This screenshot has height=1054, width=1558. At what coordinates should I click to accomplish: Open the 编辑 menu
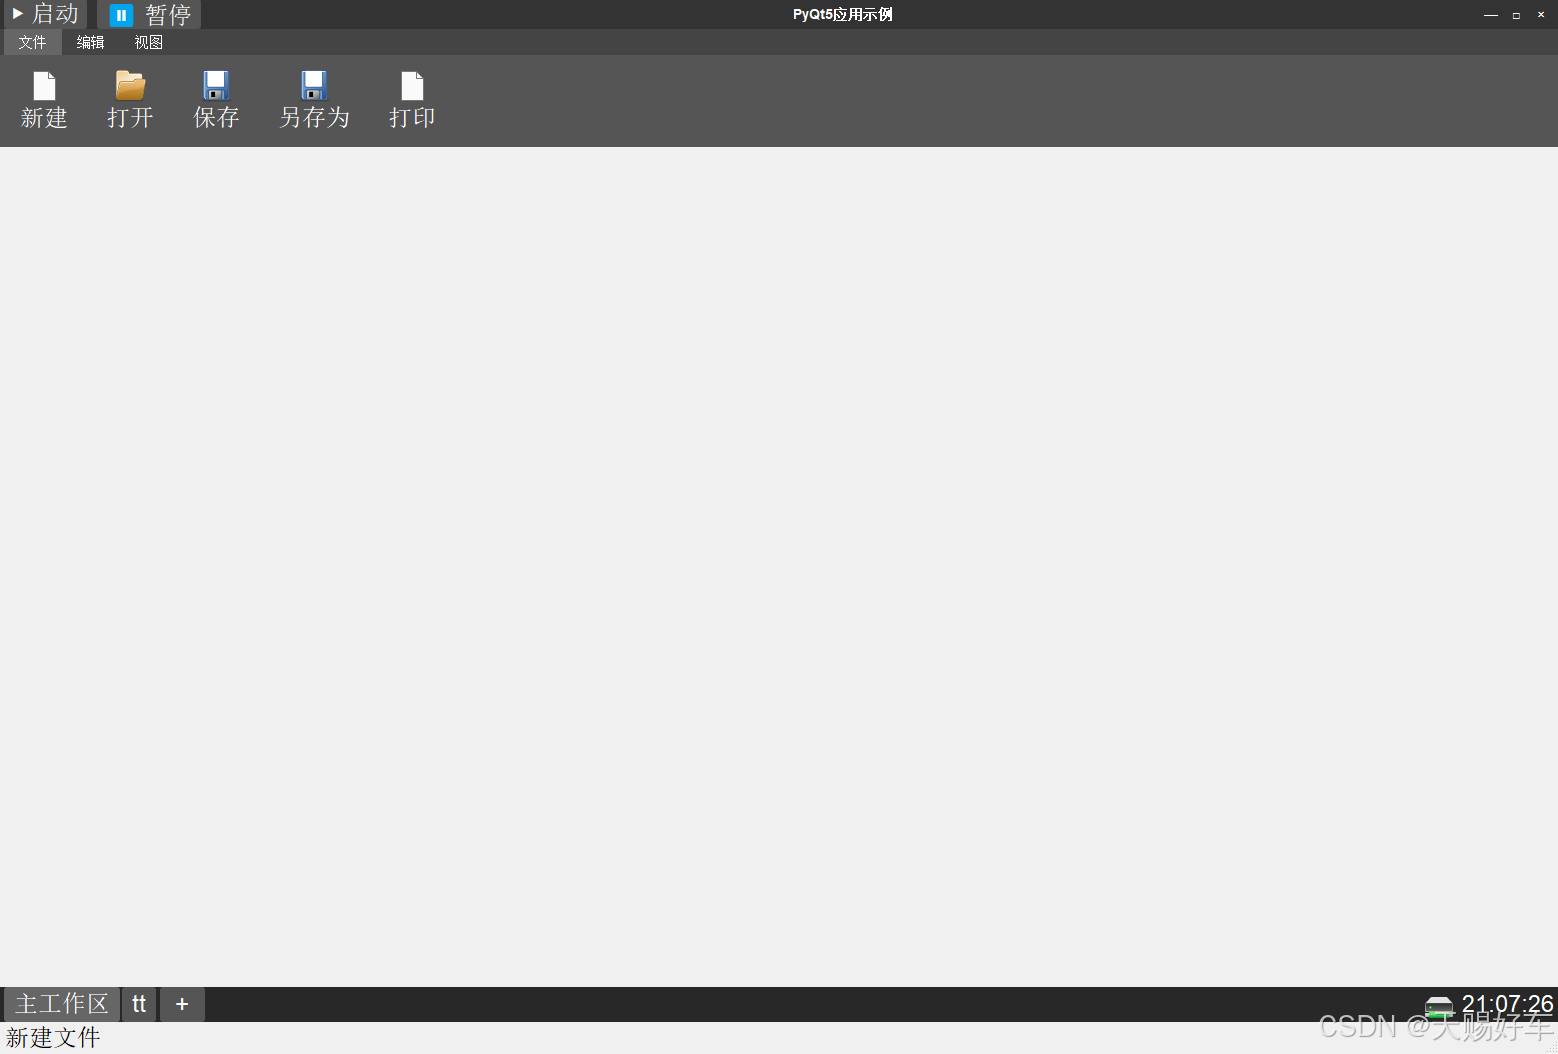(x=91, y=42)
